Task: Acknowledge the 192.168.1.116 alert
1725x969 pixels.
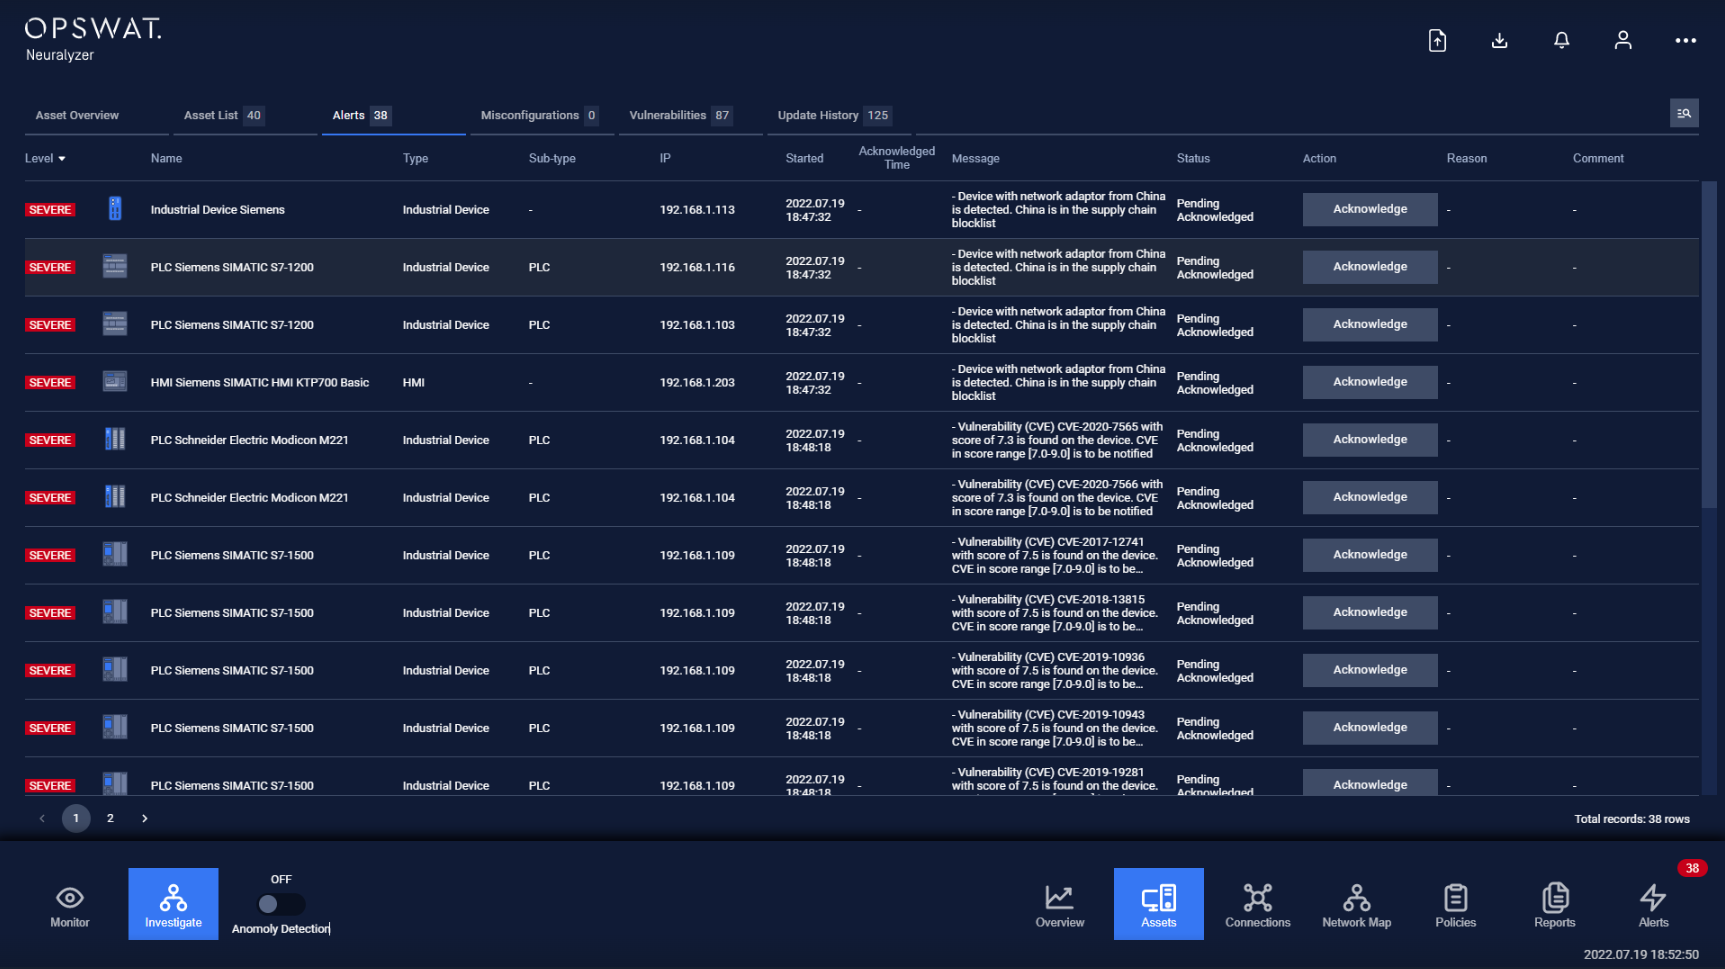Action: coord(1370,267)
